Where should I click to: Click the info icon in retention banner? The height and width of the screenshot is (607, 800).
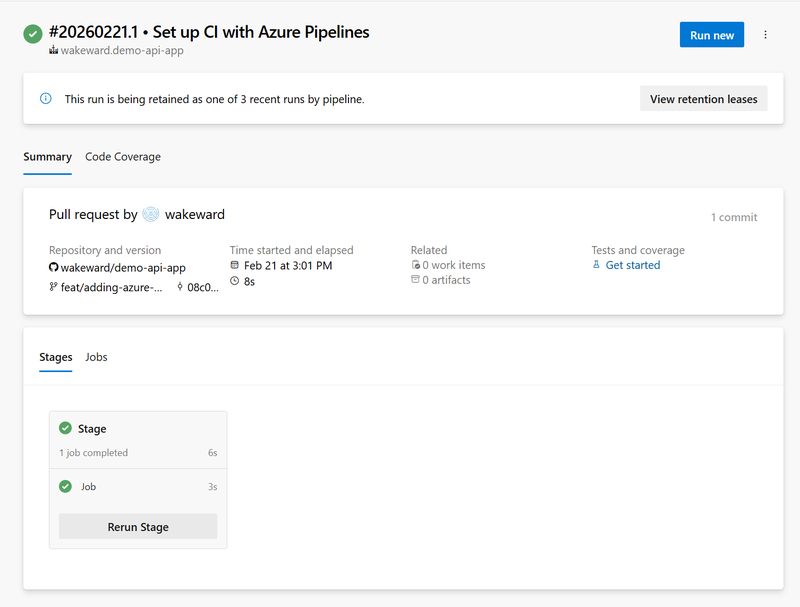45,99
